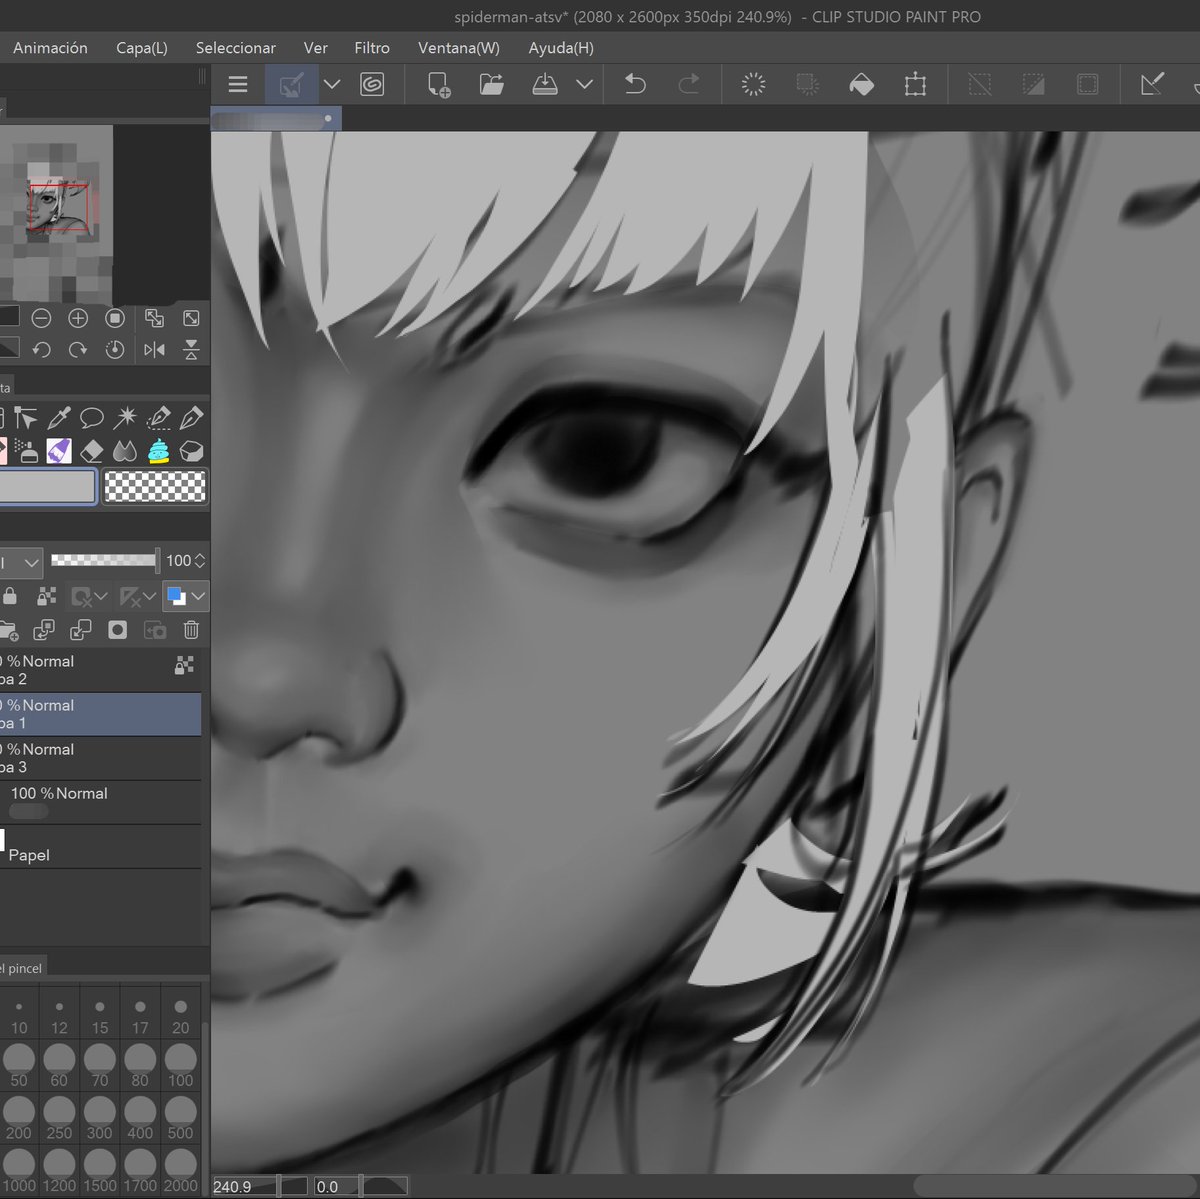The image size is (1200, 1199).
Task: Click the Fill bucket icon in command bar
Action: (861, 85)
